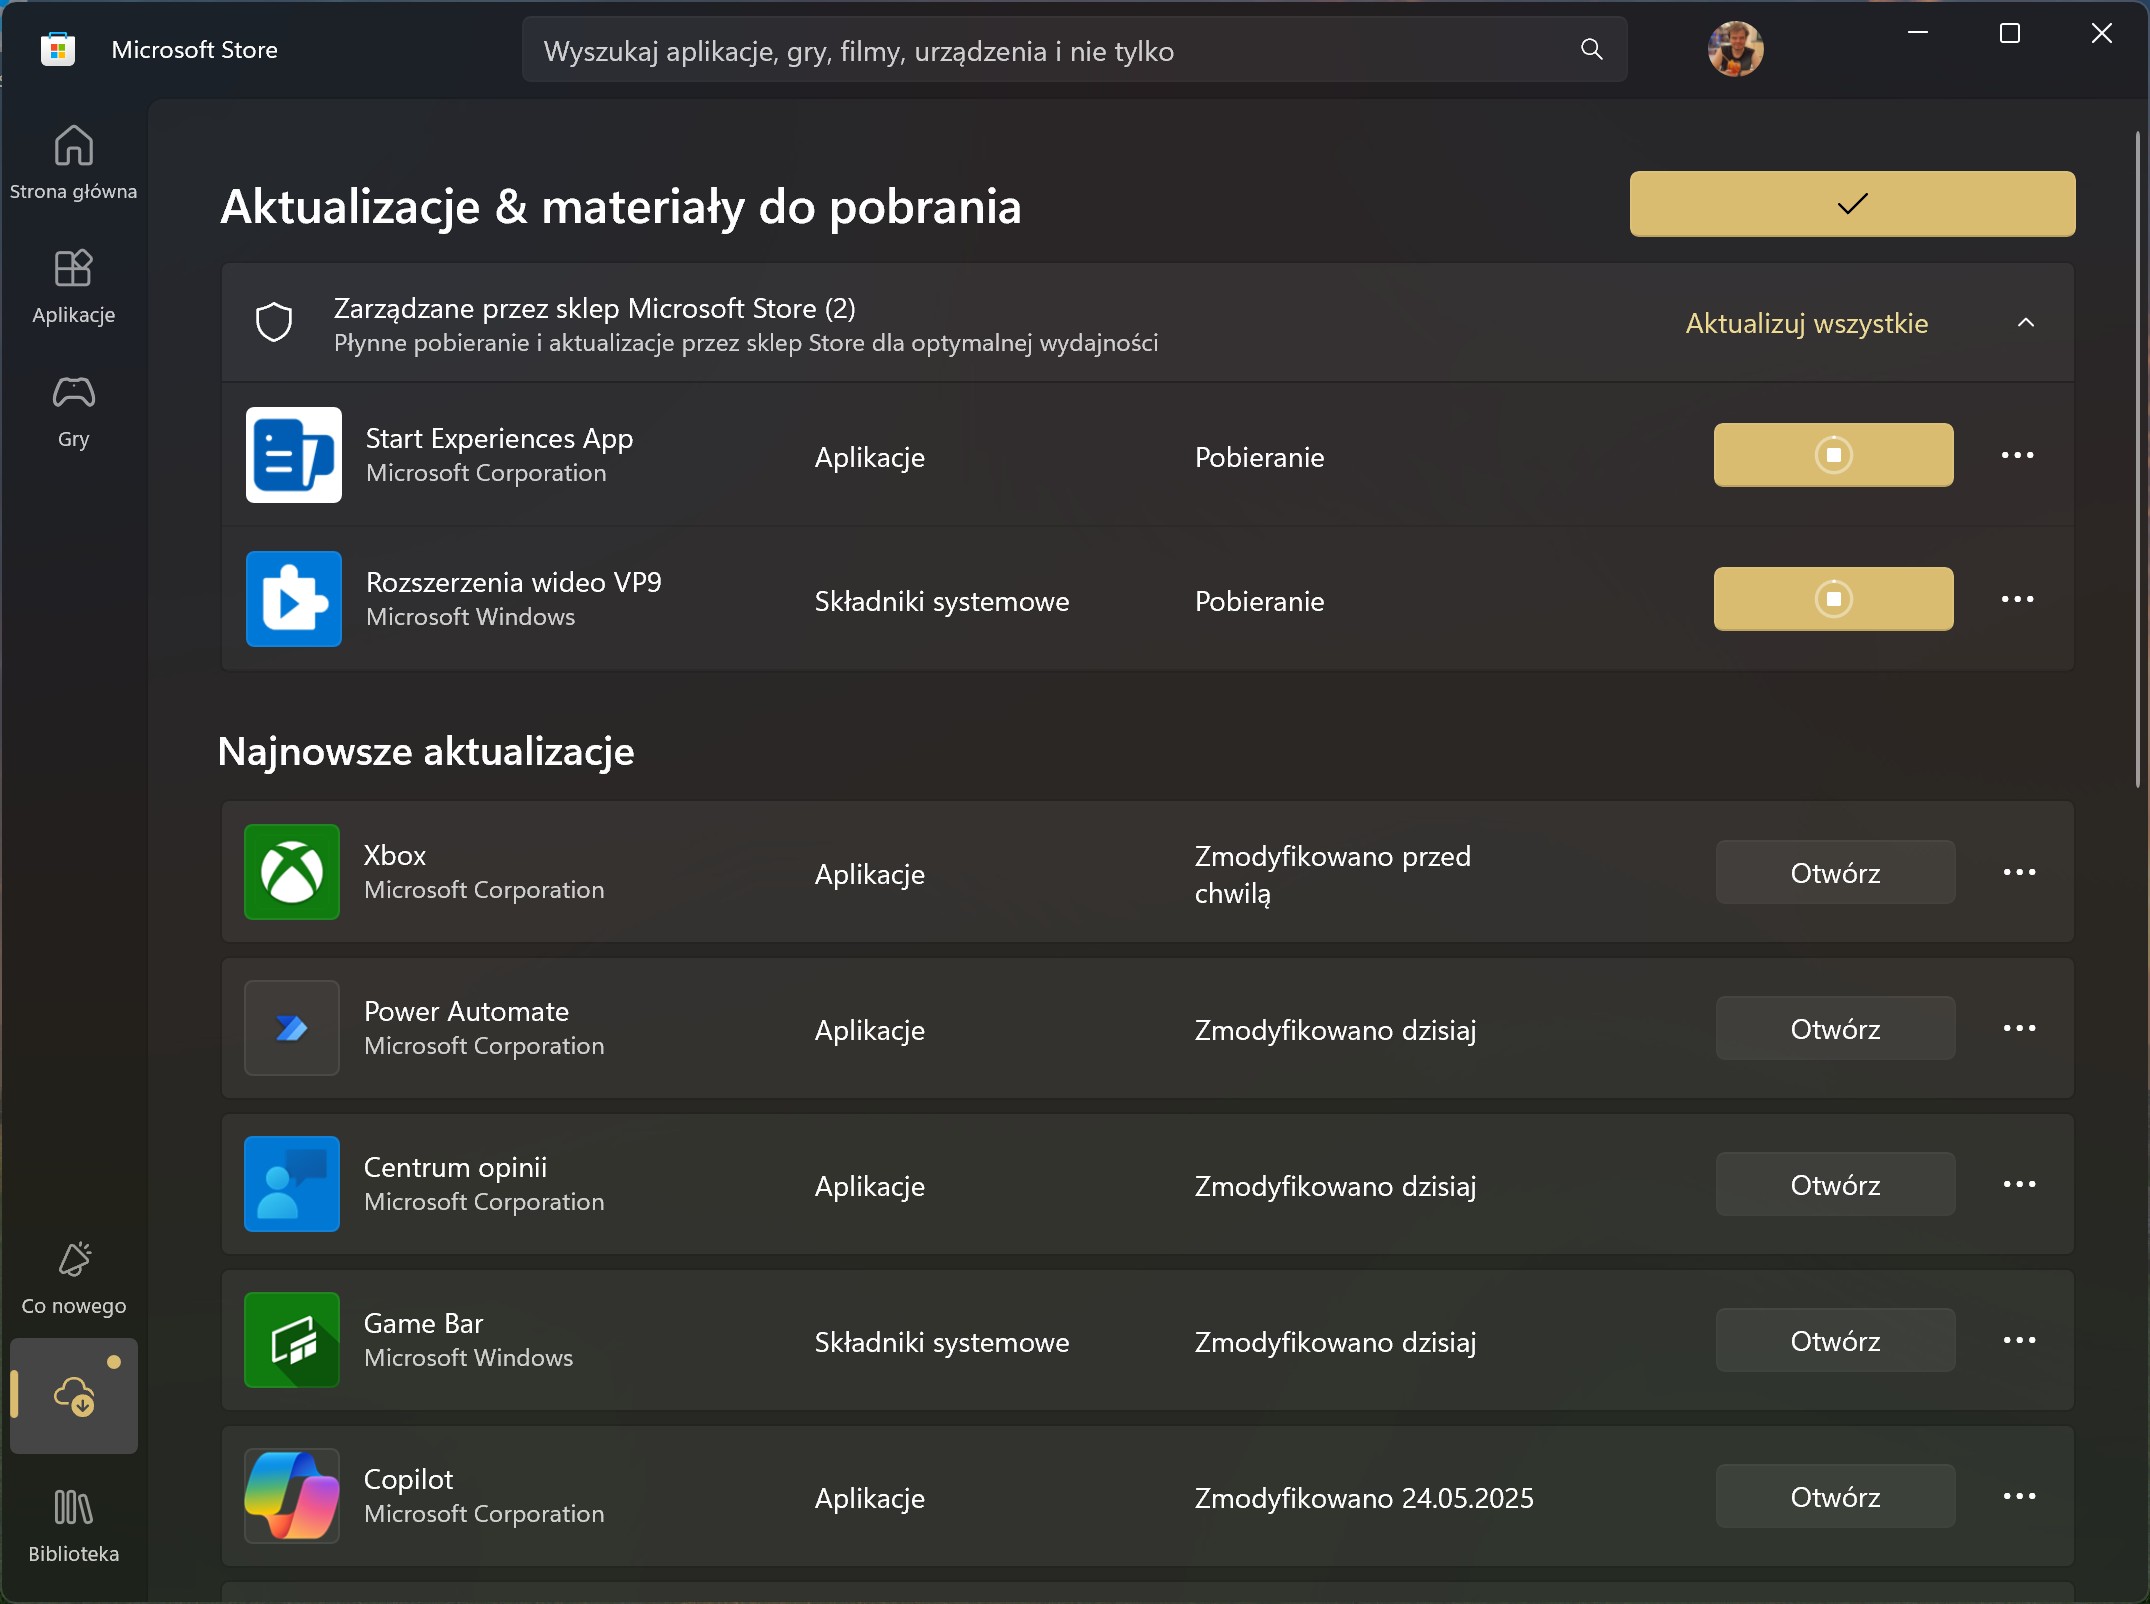Click the yellow checkmark updates button
This screenshot has height=1604, width=2150.
click(x=1852, y=204)
